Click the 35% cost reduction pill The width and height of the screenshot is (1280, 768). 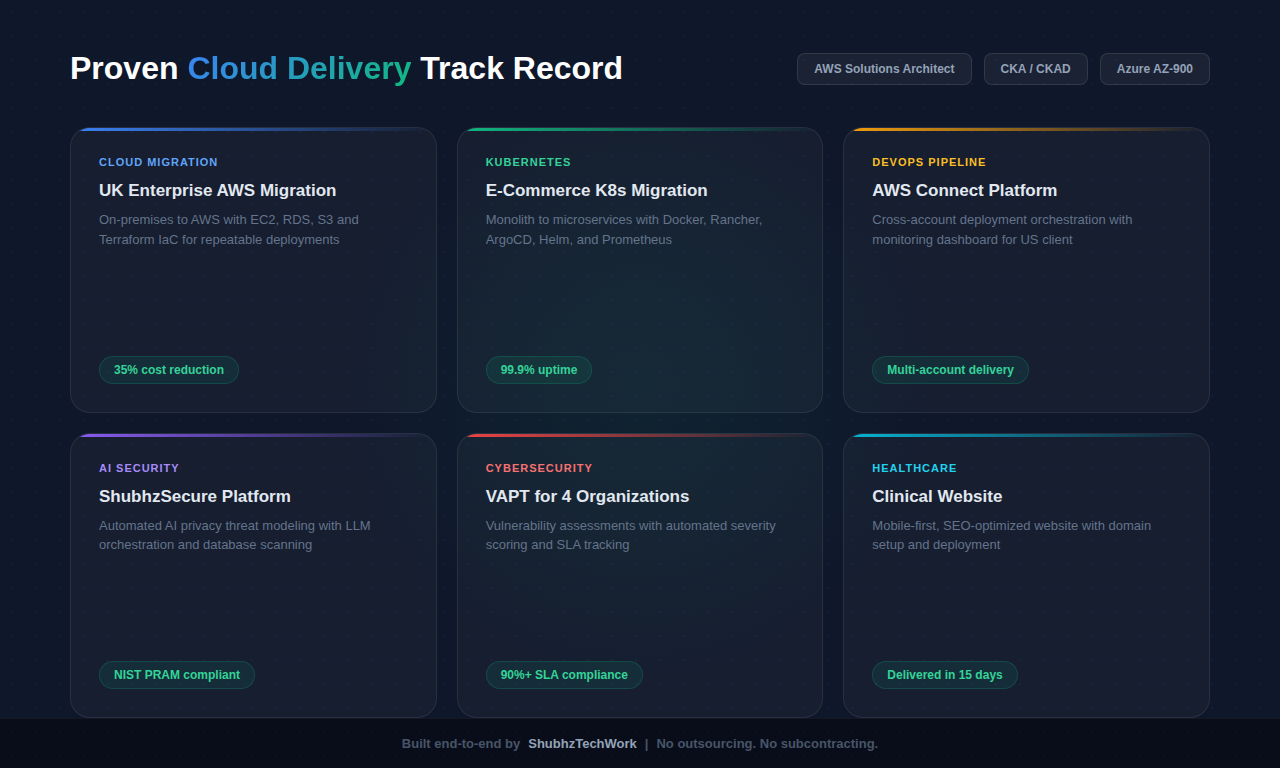click(169, 370)
